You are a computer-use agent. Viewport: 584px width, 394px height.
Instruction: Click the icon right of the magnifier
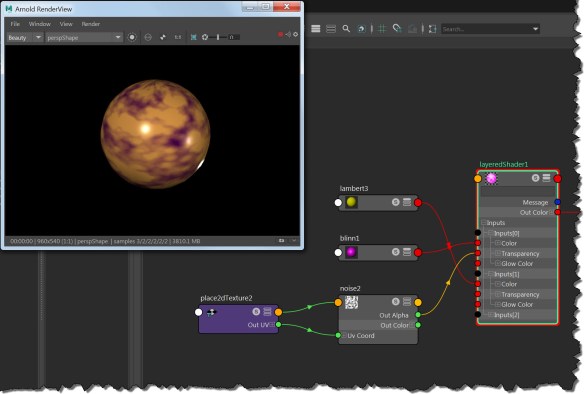pyautogui.click(x=361, y=29)
